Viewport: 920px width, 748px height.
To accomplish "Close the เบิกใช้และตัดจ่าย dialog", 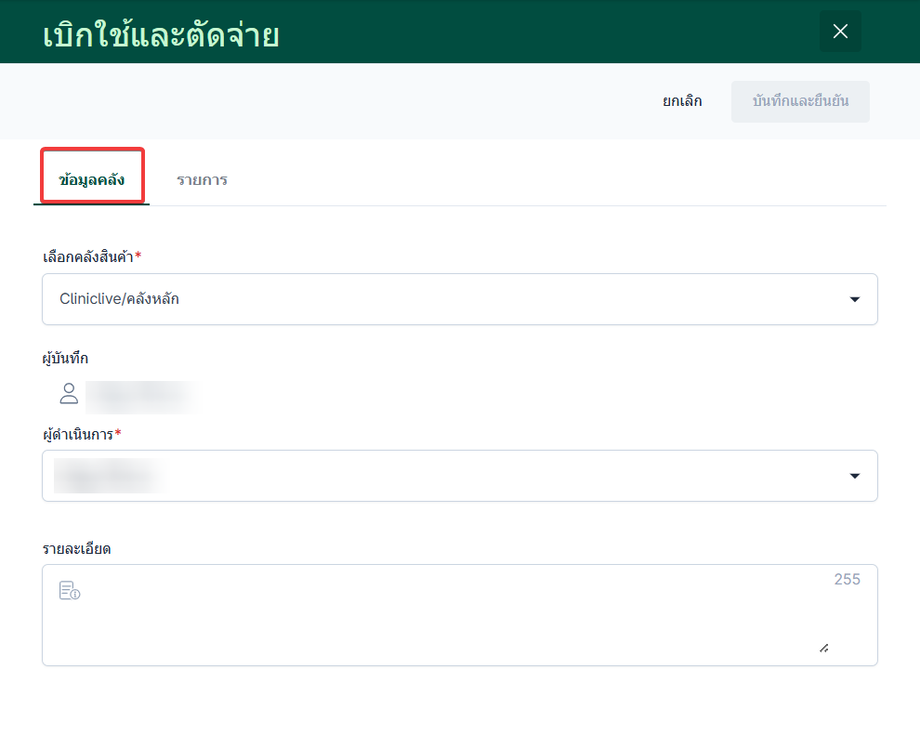I will tap(840, 32).
